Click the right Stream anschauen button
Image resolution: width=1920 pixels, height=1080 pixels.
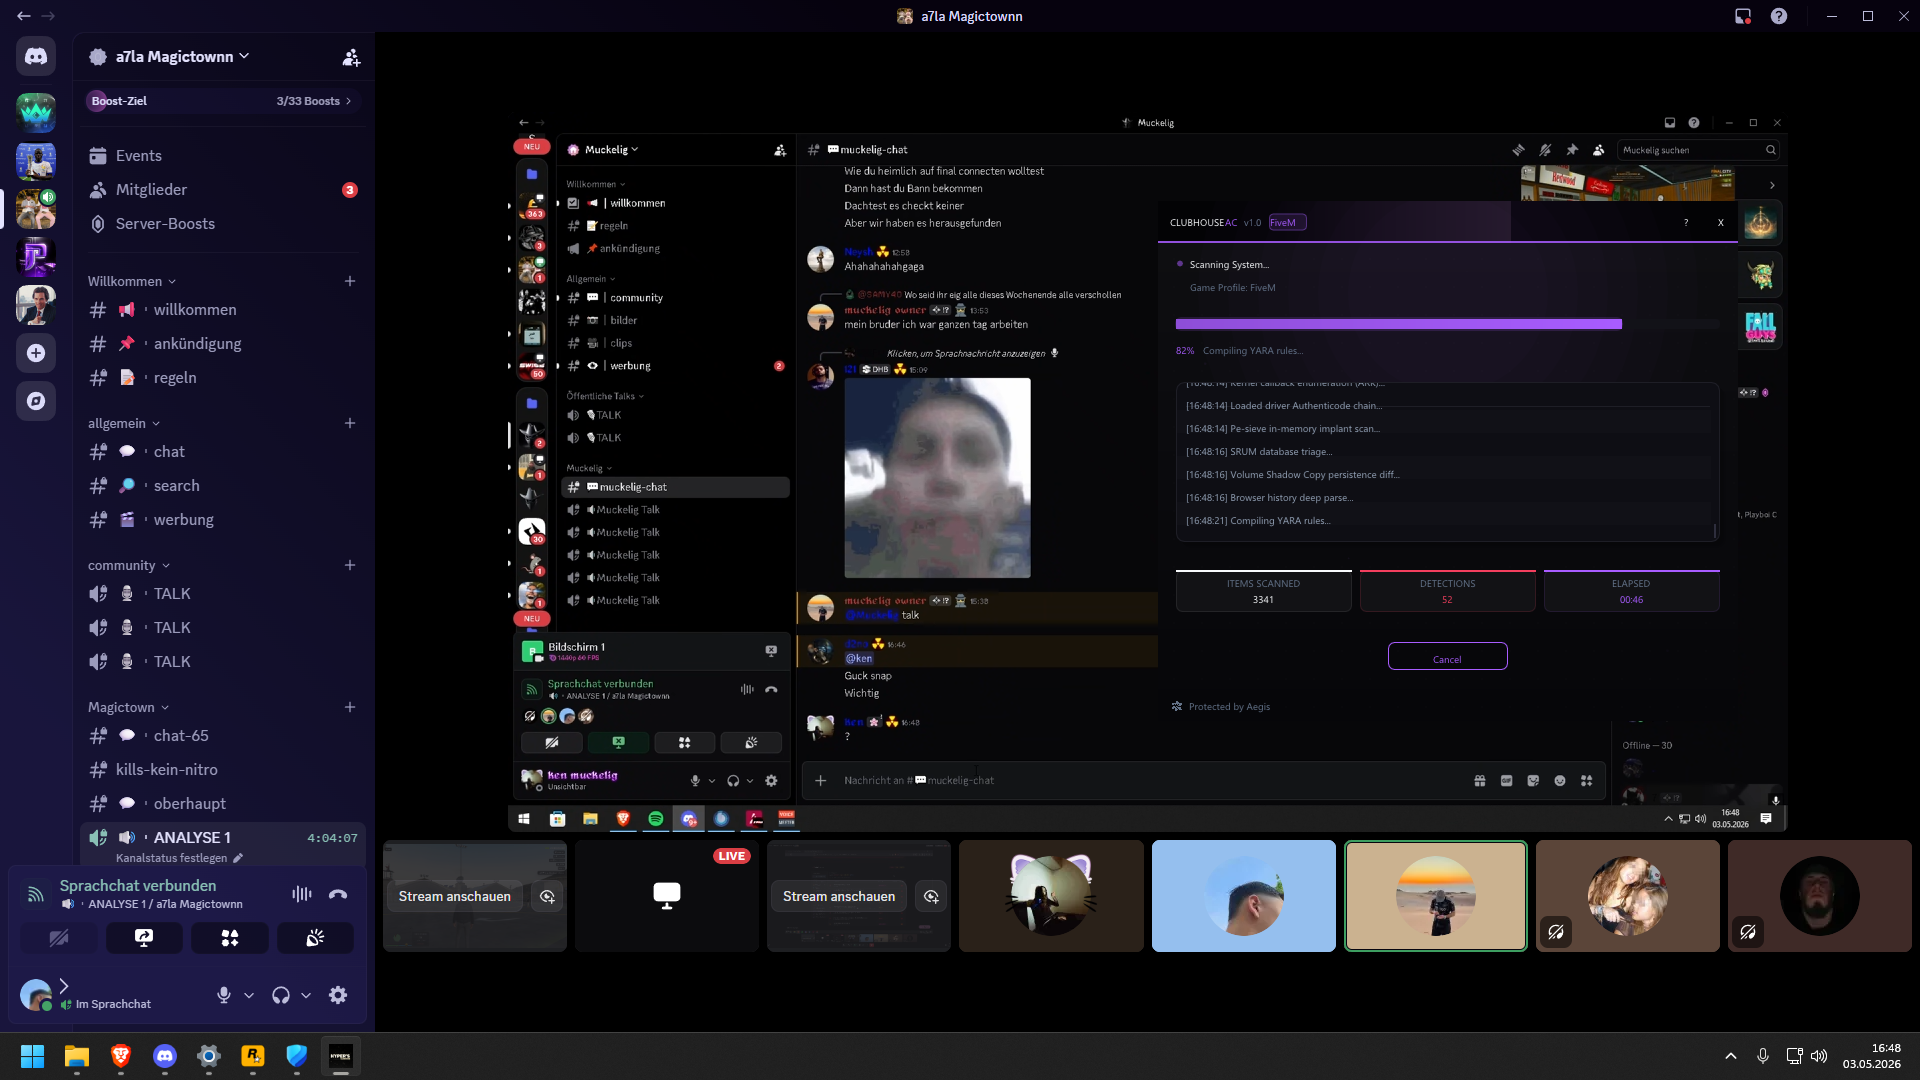[x=839, y=897]
